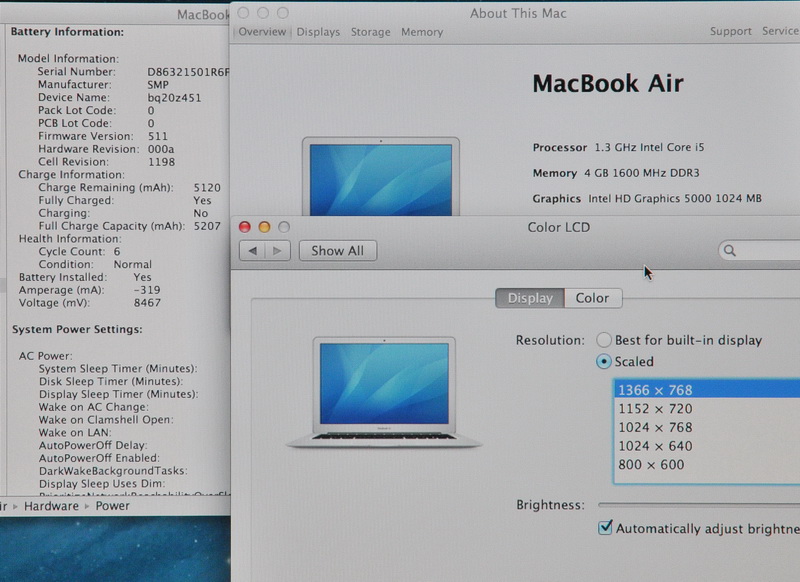The height and width of the screenshot is (582, 800).
Task: Click the serial number D86321501R6F value
Action: [188, 72]
